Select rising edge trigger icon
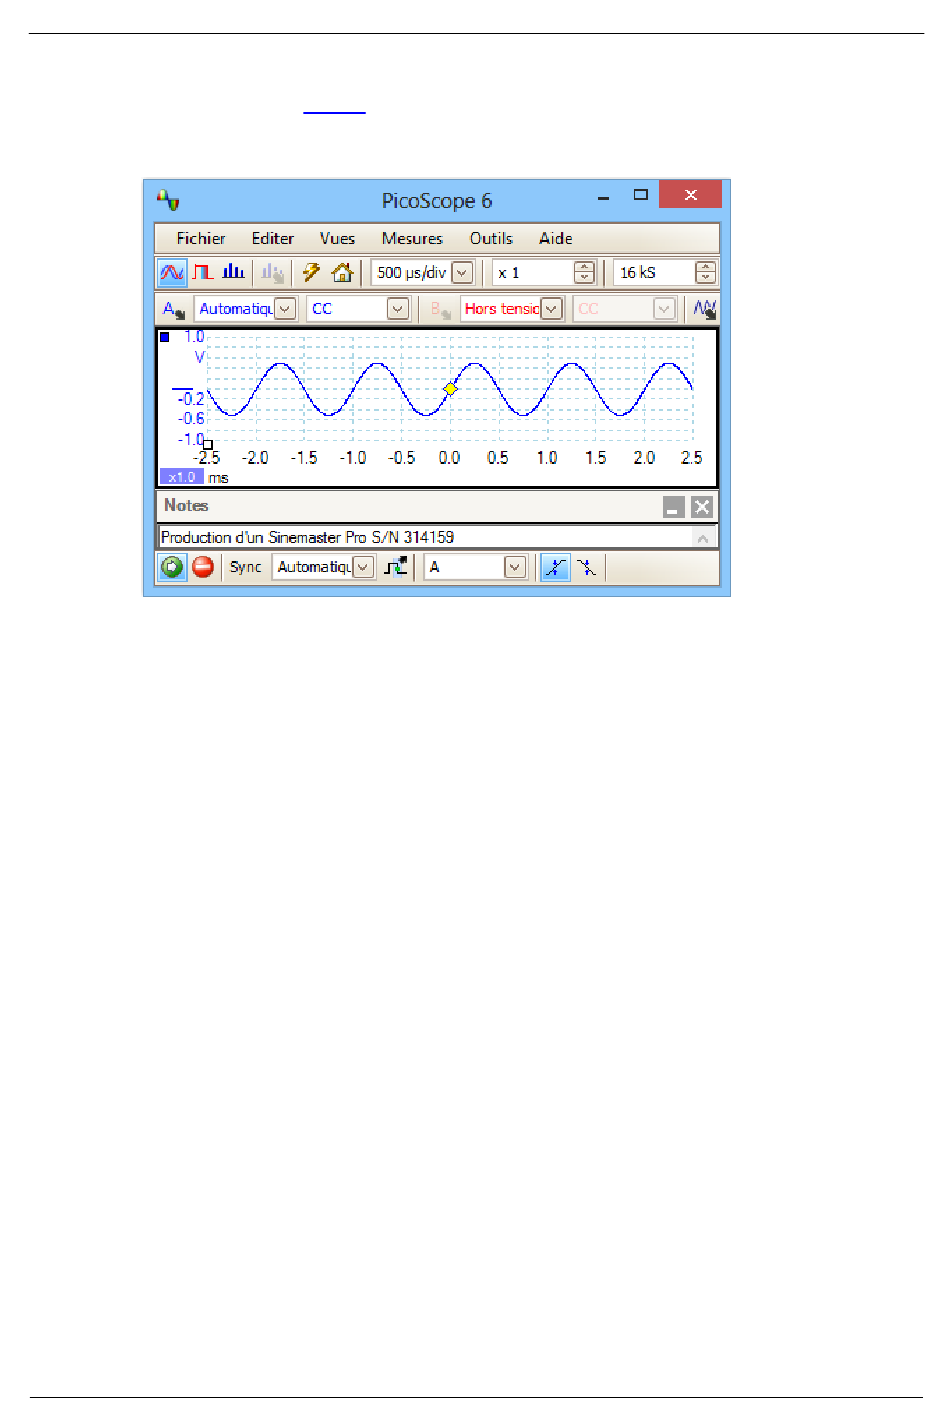Viewport: 950px width, 1409px height. [555, 567]
